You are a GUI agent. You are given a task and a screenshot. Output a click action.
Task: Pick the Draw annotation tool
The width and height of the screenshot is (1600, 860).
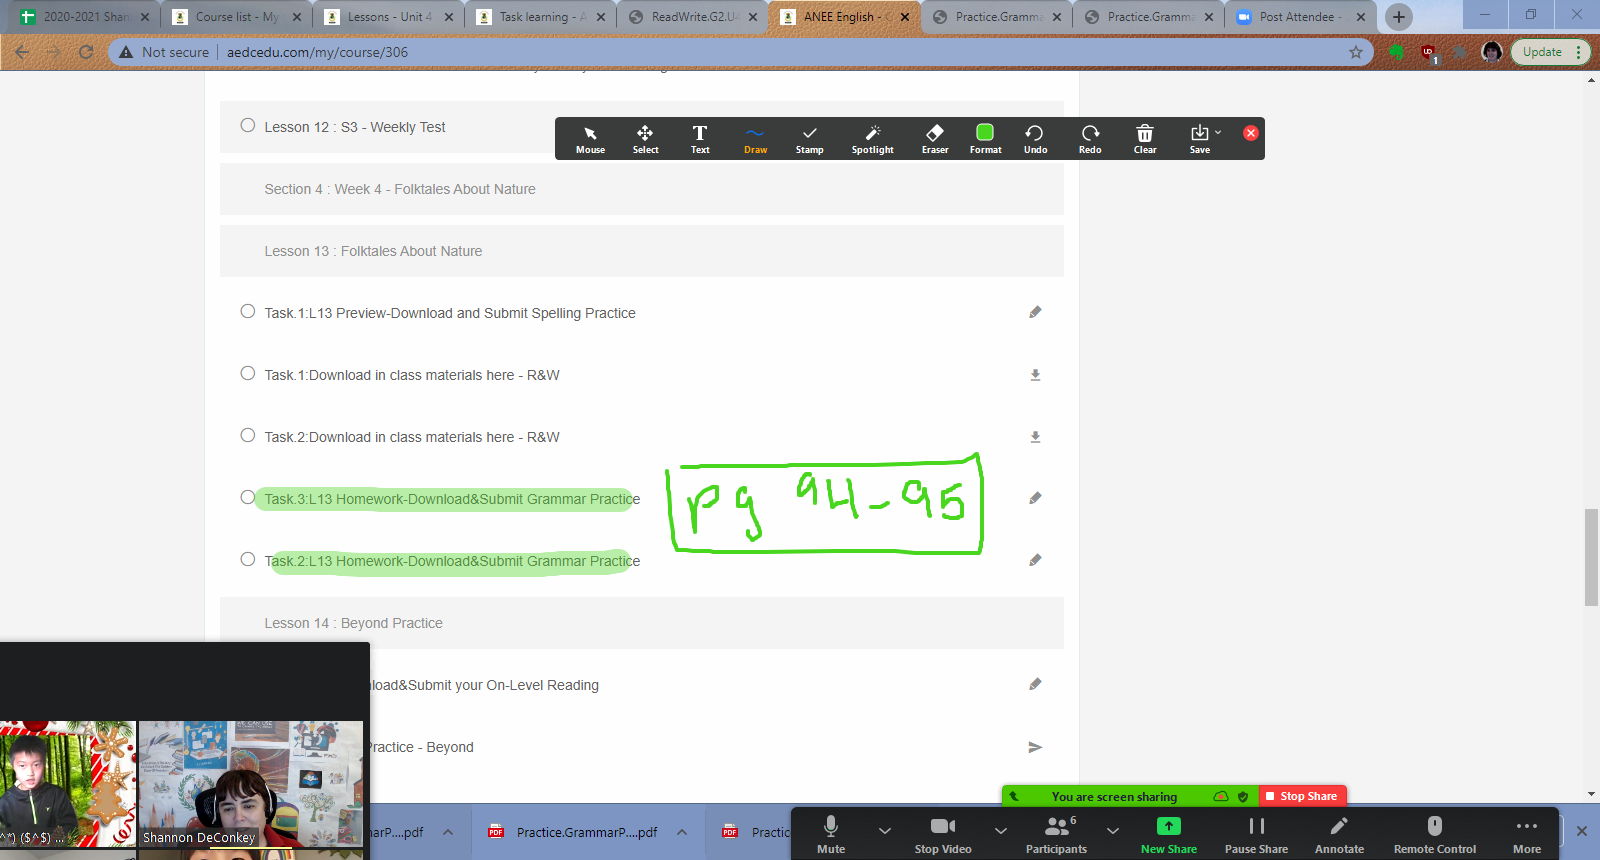[755, 139]
